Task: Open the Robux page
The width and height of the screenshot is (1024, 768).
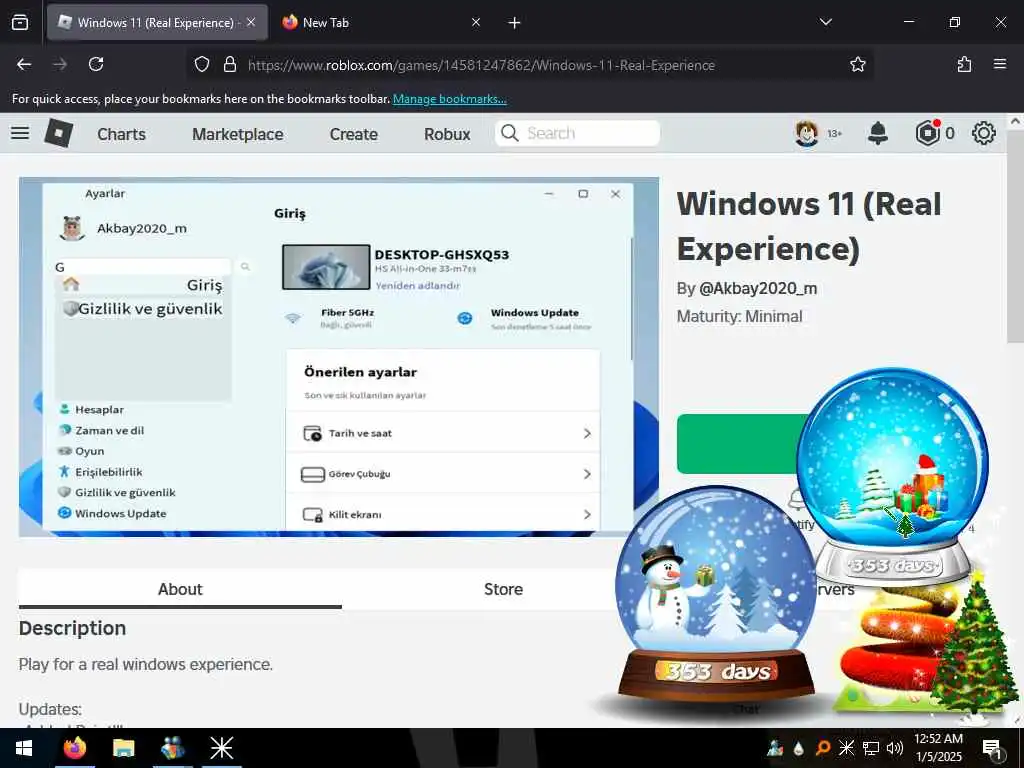Action: [447, 134]
